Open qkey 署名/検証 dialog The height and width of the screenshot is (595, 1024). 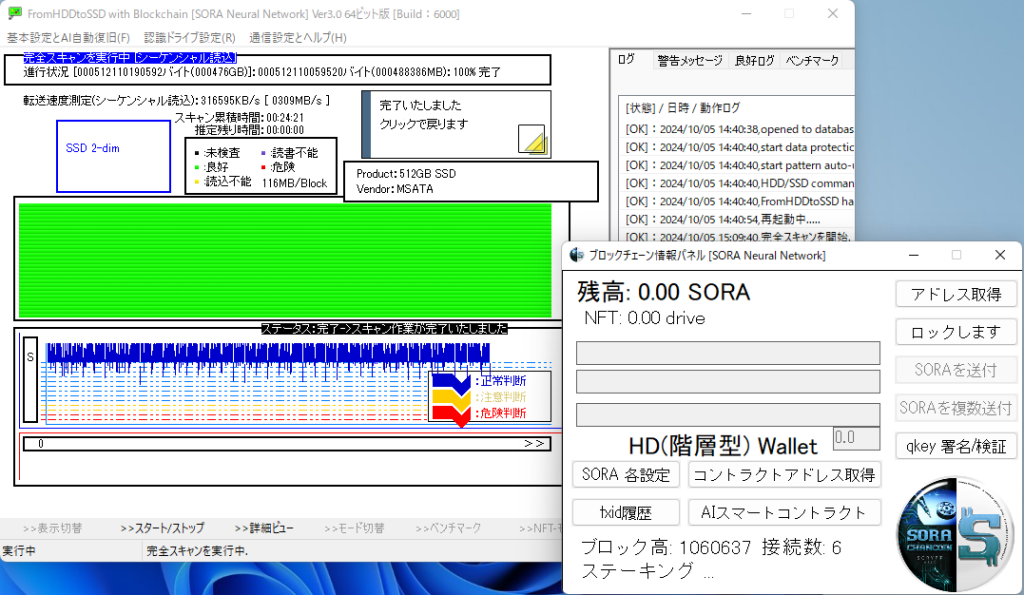click(x=956, y=446)
